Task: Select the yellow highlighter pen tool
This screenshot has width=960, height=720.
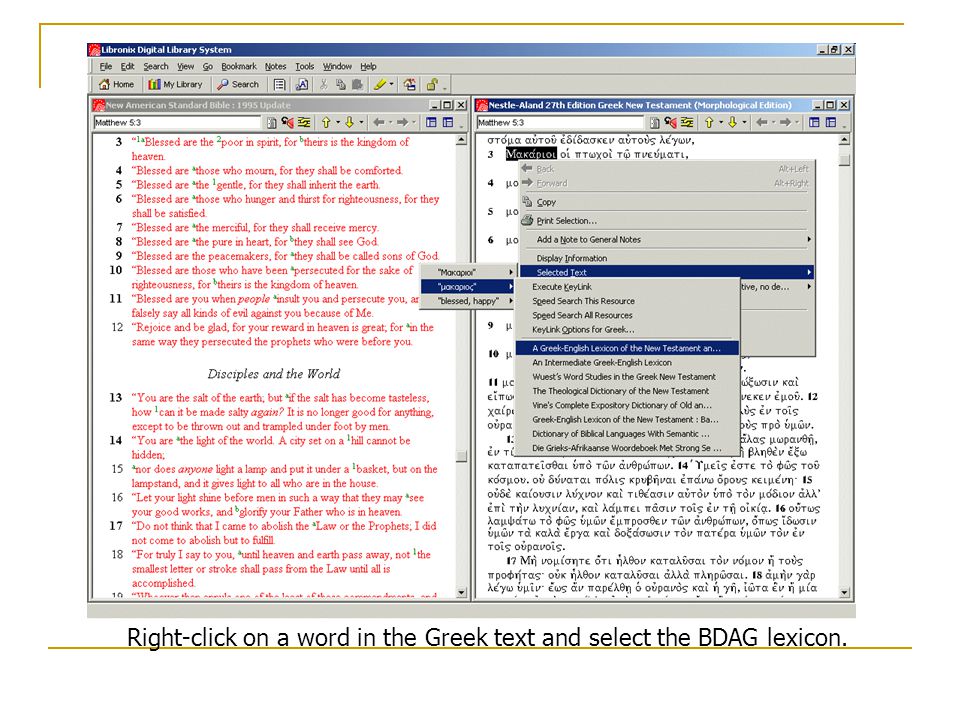Action: click(380, 84)
